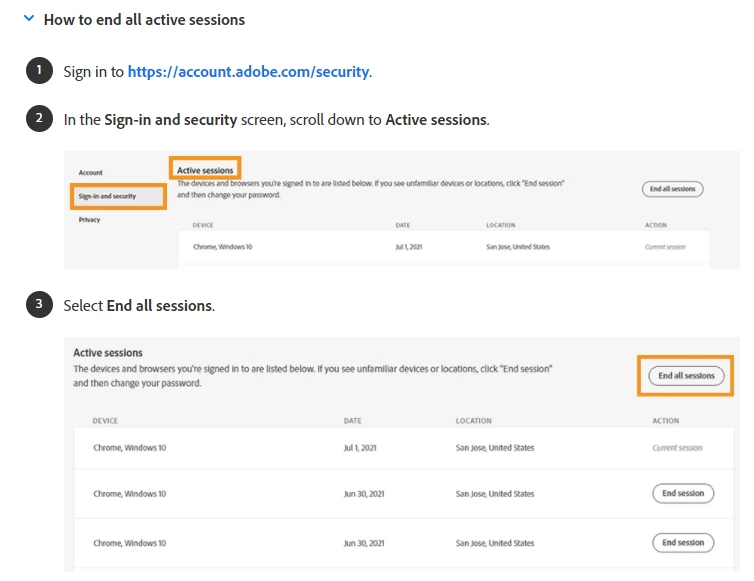Screen dimensions: 754x581
Task: Click the DATE column header in lower table
Action: point(352,421)
